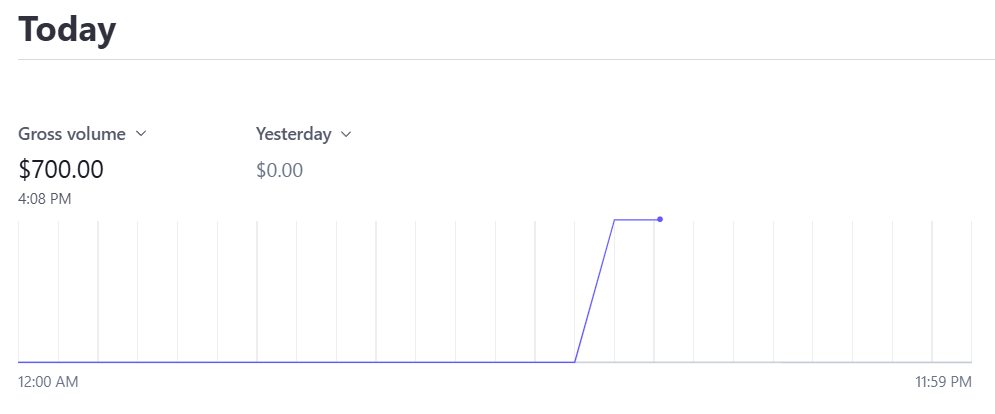The image size is (995, 414).
Task: Select the endpoint dot on the chart line
Action: coord(660,219)
